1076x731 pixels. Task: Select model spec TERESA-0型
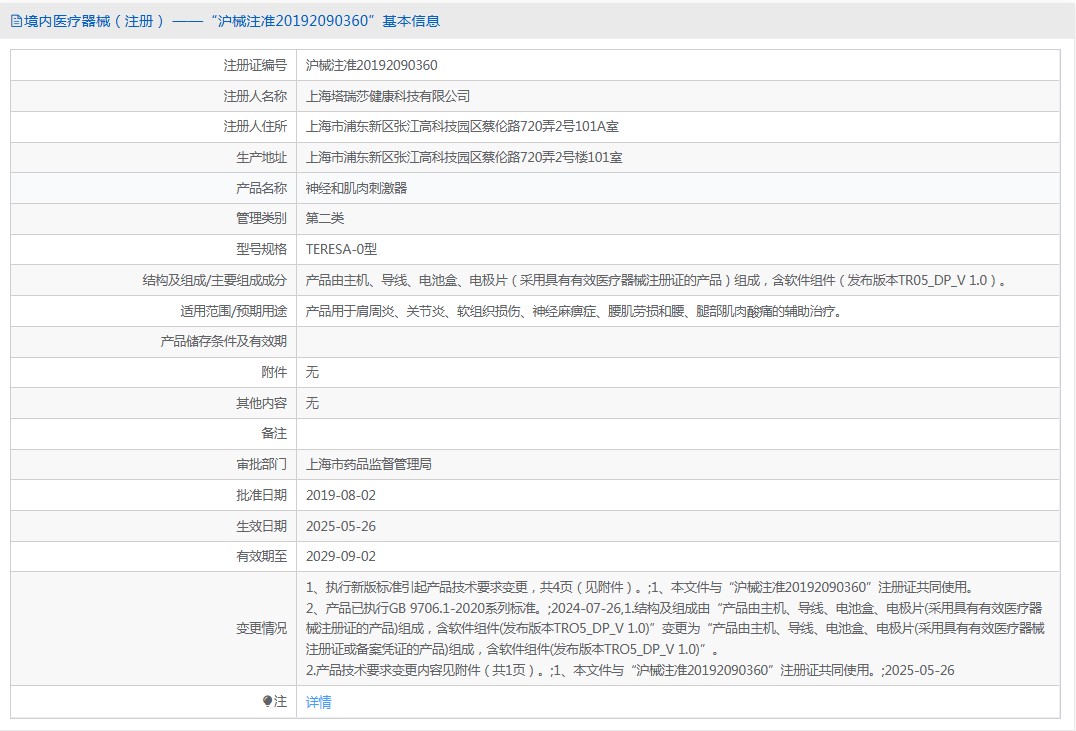(x=341, y=249)
